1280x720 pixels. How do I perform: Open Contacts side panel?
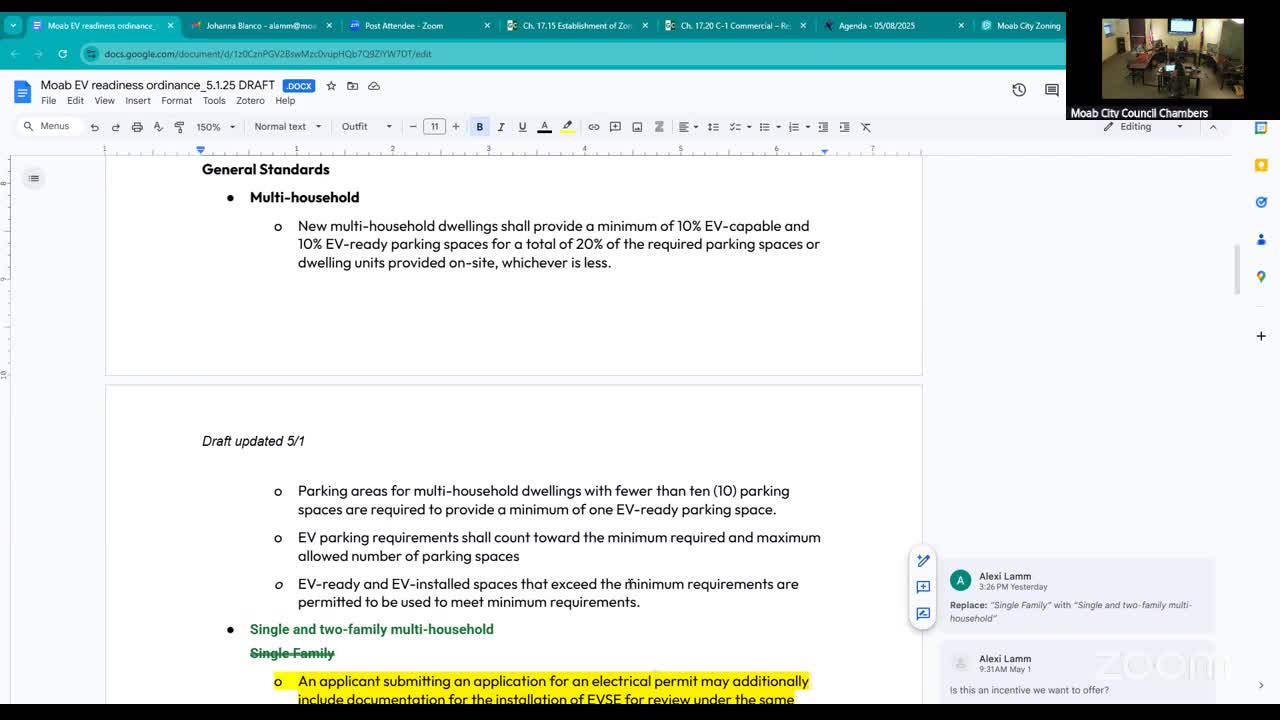coord(1261,239)
